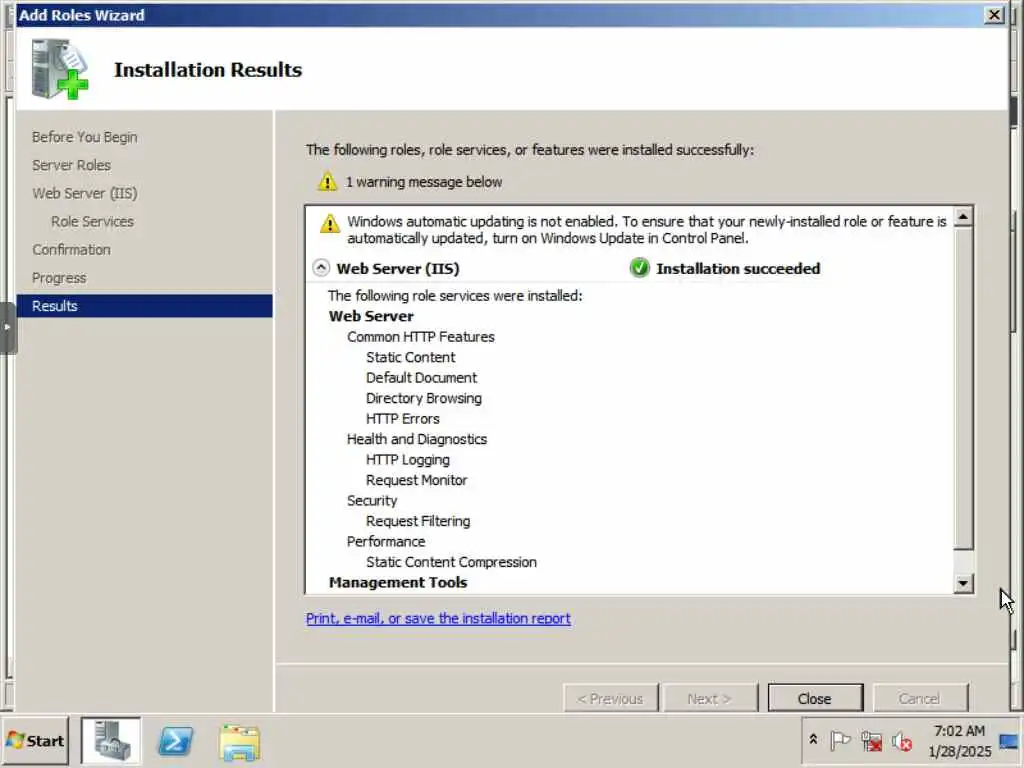
Task: Click the results list scroll up arrow
Action: pos(963,216)
